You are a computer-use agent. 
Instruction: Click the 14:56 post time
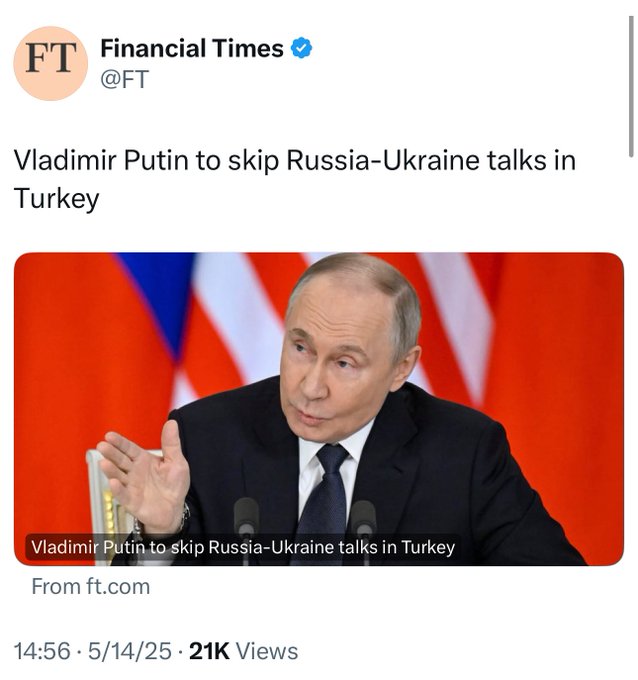click(x=42, y=651)
